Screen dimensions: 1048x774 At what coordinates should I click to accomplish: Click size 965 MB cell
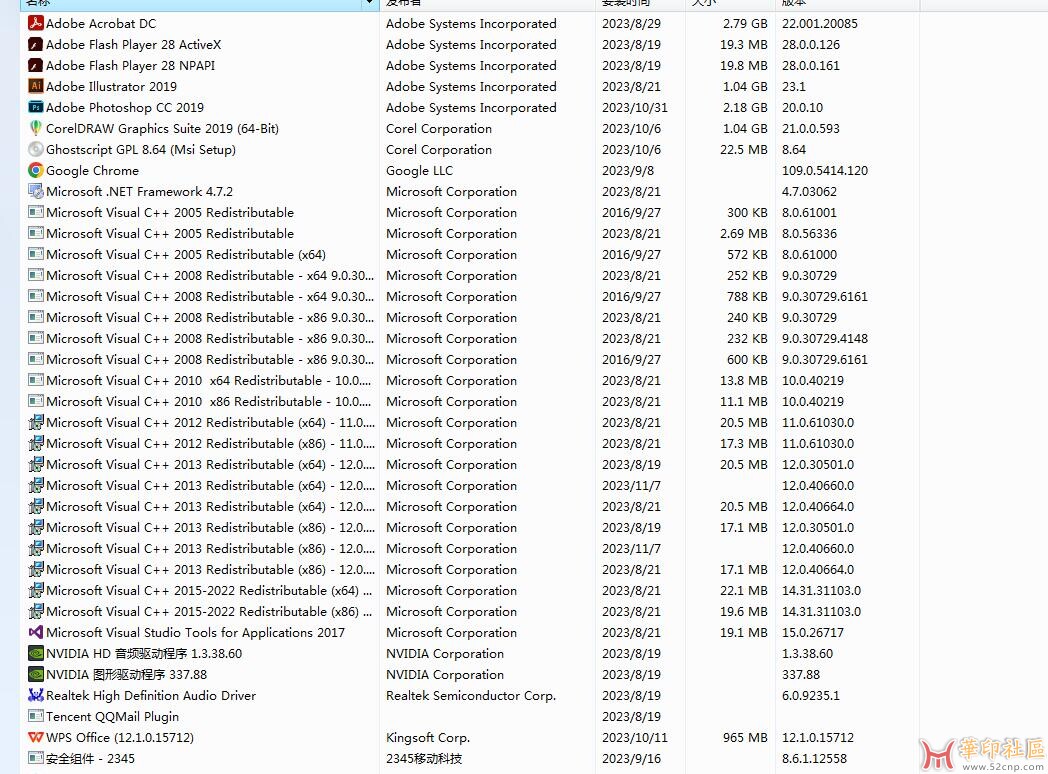tap(745, 738)
